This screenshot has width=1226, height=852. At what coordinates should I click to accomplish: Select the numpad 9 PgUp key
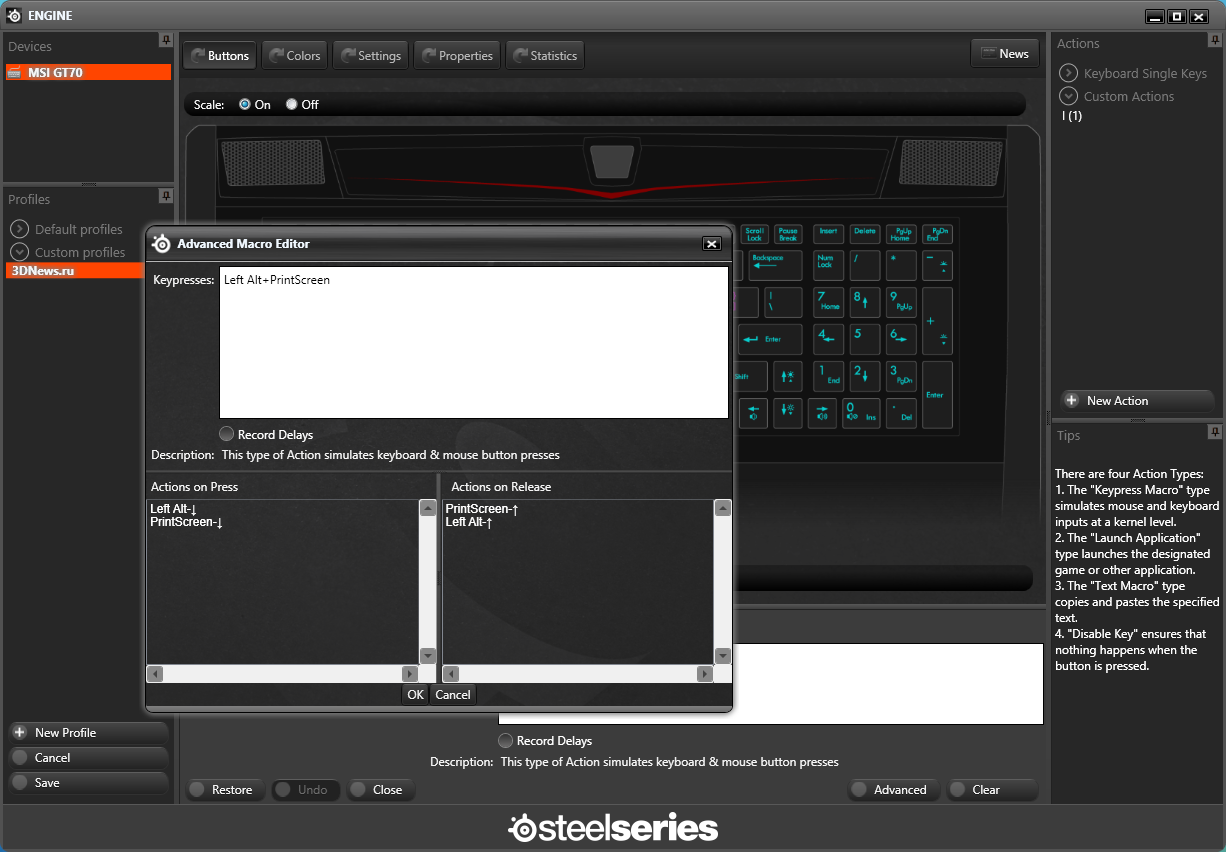point(901,301)
